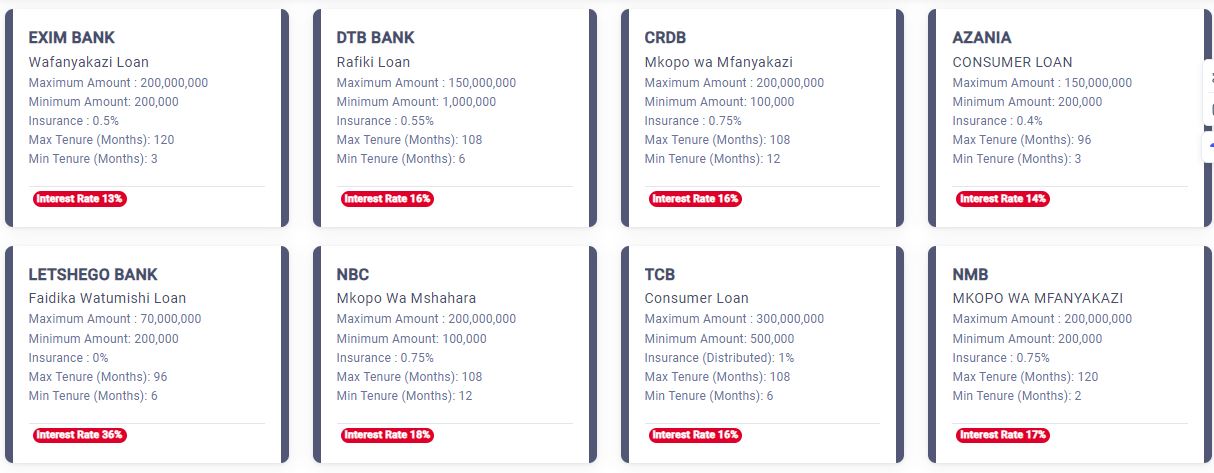Screen dimensions: 1214x473
Task: Open the Faidika Watumishi Loan name
Action: [107, 298]
